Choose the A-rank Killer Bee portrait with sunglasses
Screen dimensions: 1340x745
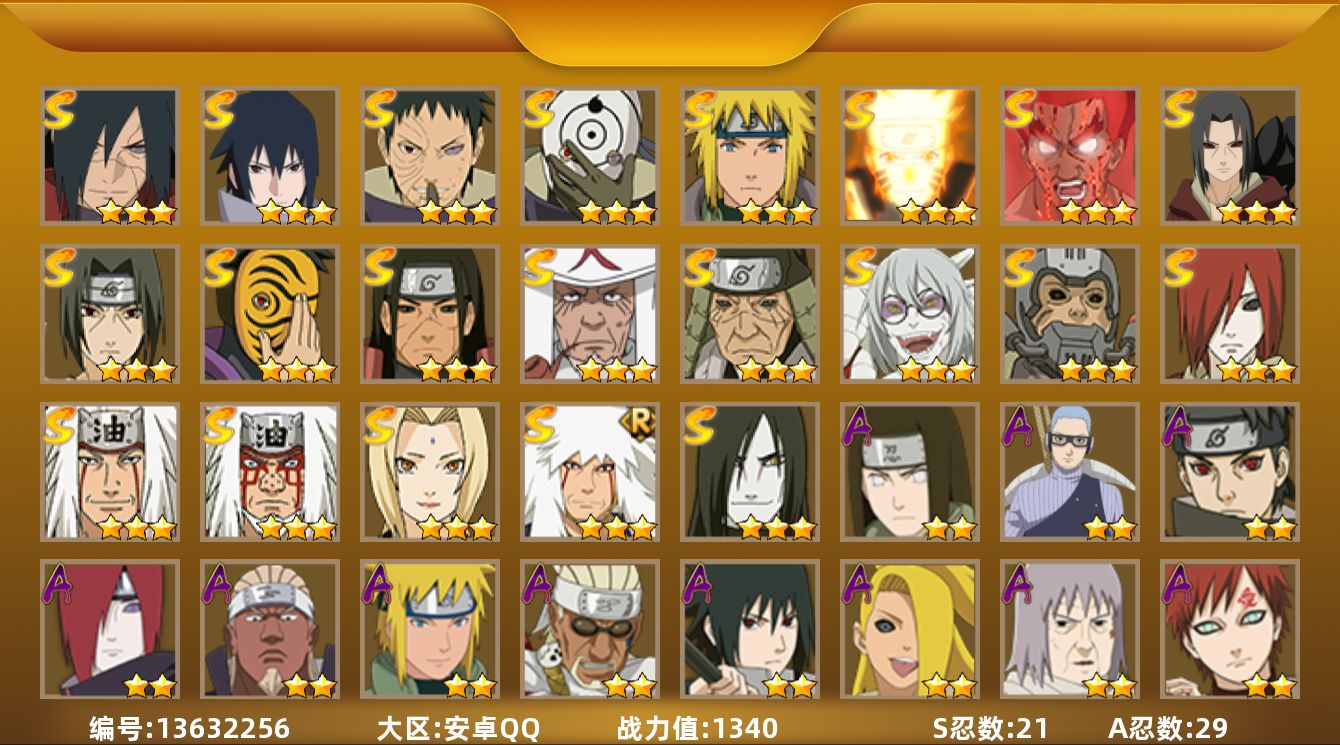590,629
